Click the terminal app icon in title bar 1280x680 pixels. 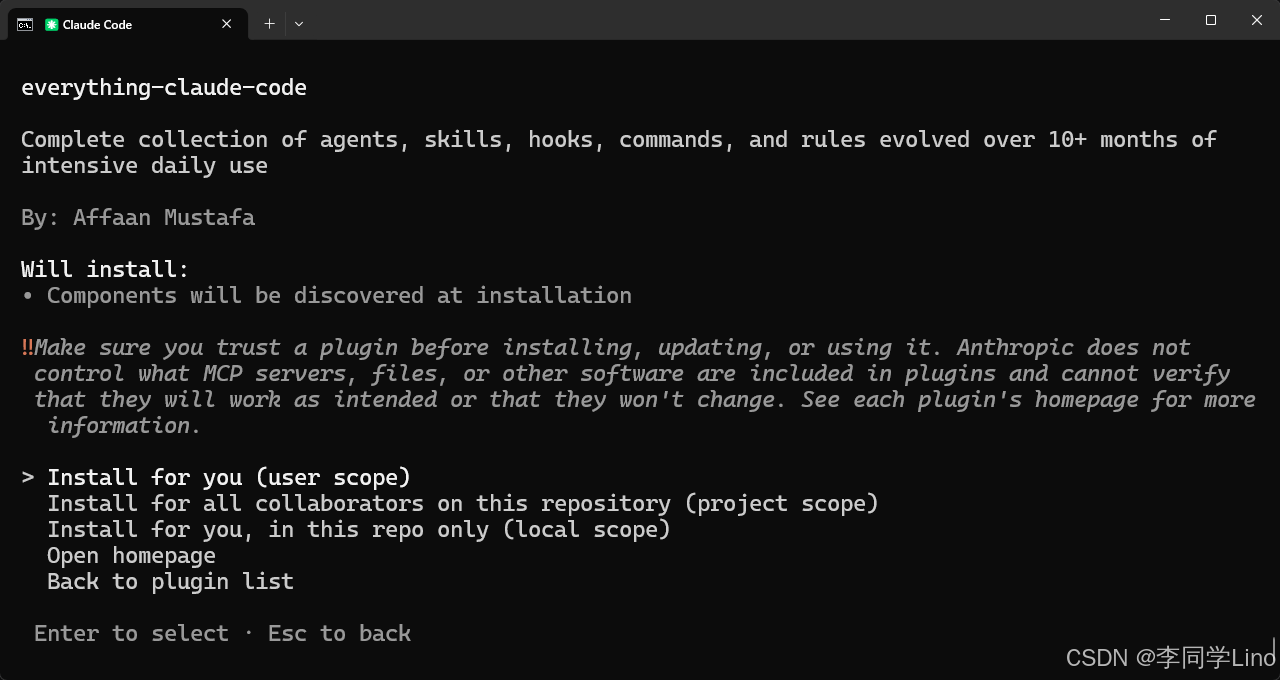point(25,24)
